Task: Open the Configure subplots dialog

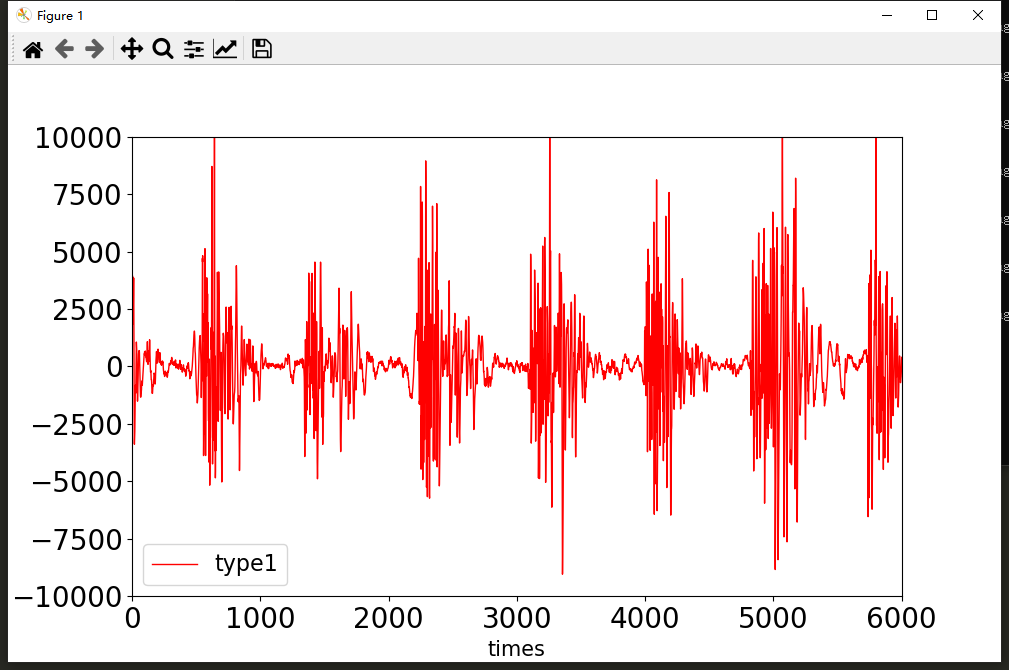Action: tap(194, 49)
